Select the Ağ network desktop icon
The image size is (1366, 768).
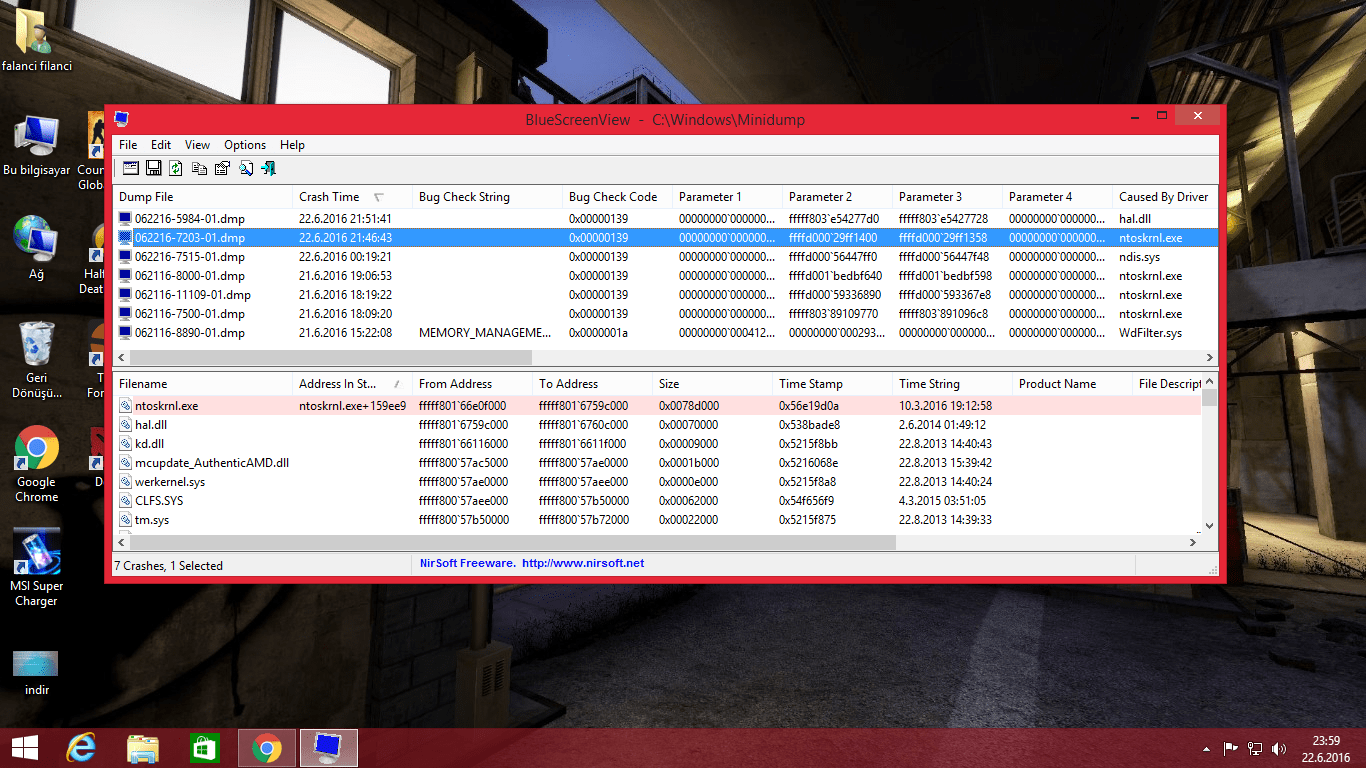[x=37, y=248]
